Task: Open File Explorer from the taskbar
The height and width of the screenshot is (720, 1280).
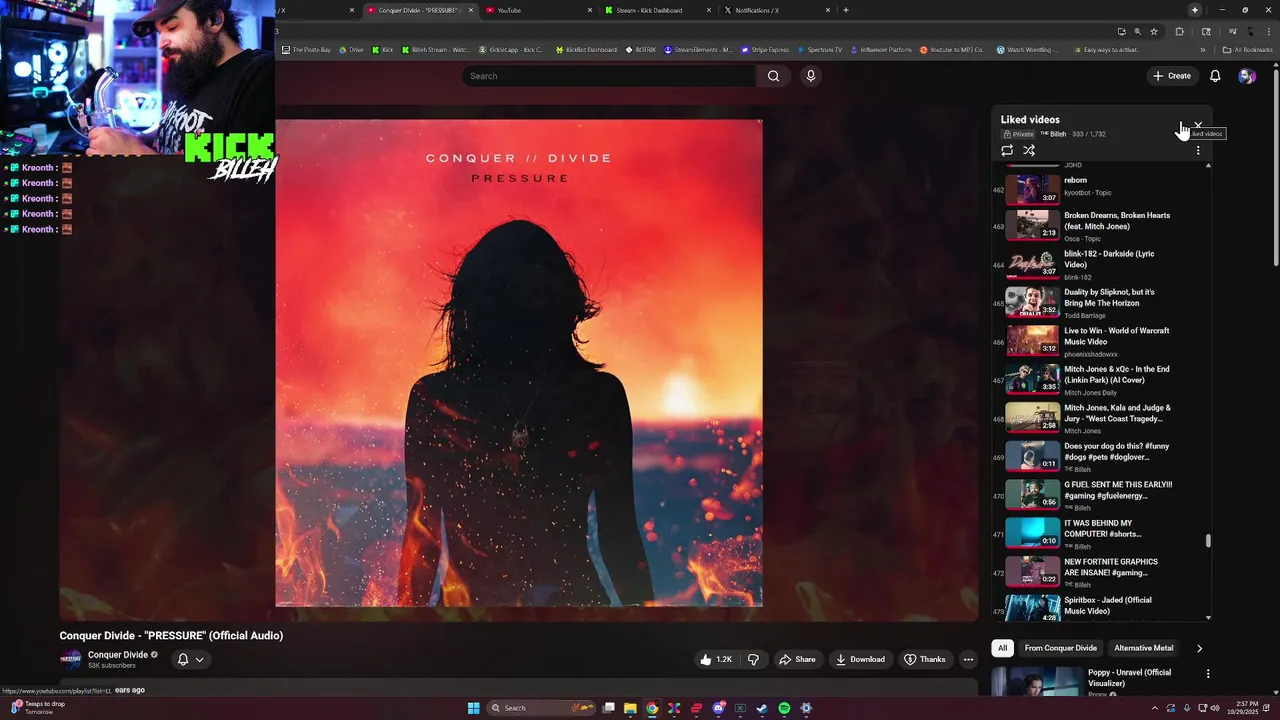Action: click(630, 708)
